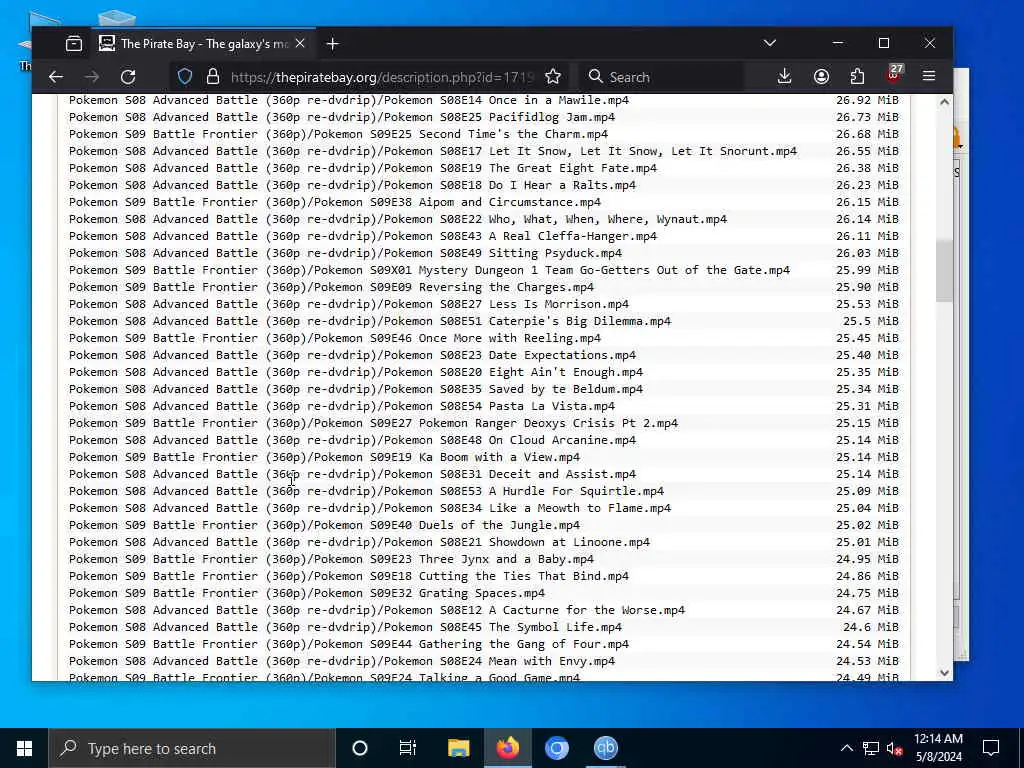
Task: Select row S08E19 The Great Eight Fate.mp4
Action: click(x=483, y=168)
